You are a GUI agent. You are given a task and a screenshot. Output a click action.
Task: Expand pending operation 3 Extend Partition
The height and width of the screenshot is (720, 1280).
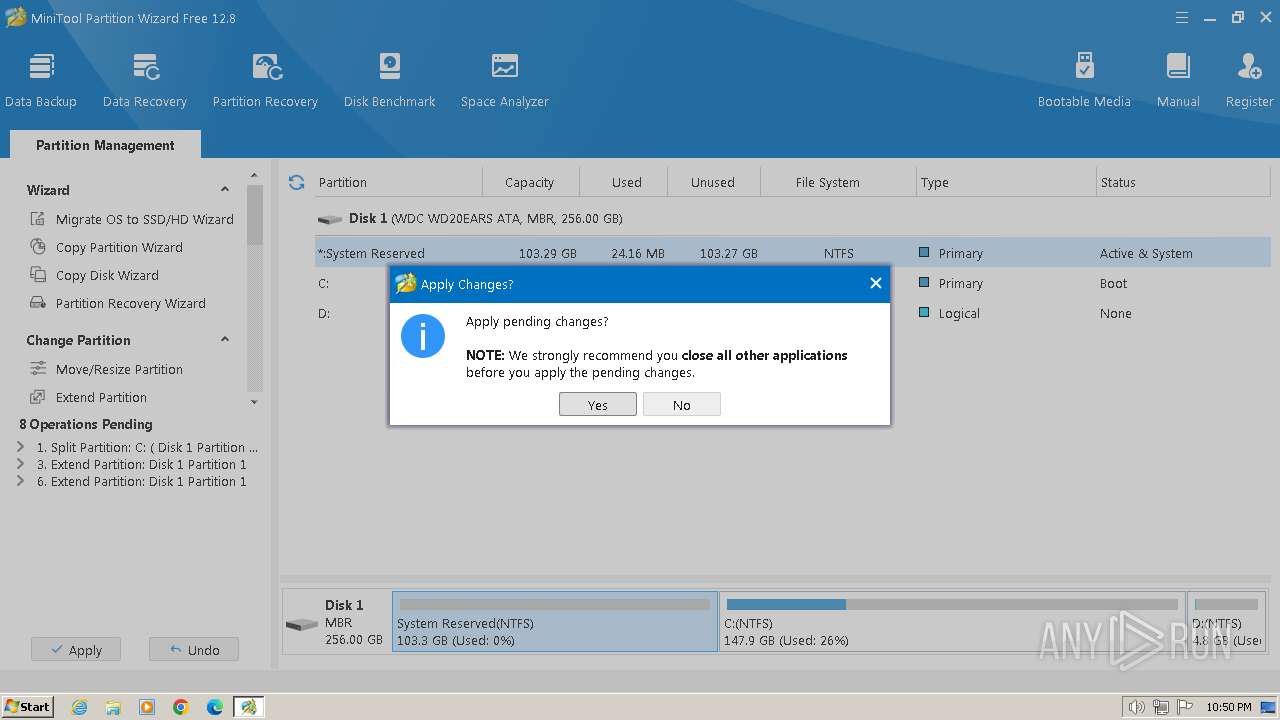pyautogui.click(x=21, y=464)
